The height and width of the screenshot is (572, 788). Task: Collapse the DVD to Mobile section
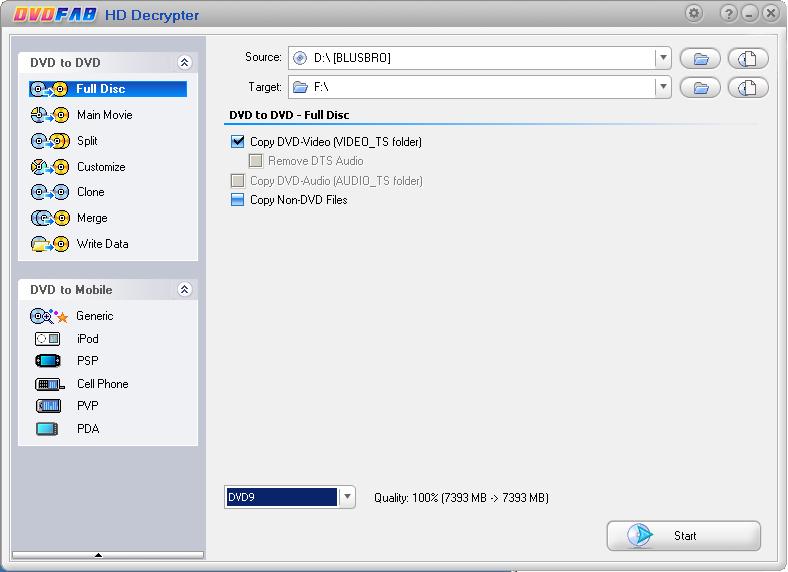point(184,290)
